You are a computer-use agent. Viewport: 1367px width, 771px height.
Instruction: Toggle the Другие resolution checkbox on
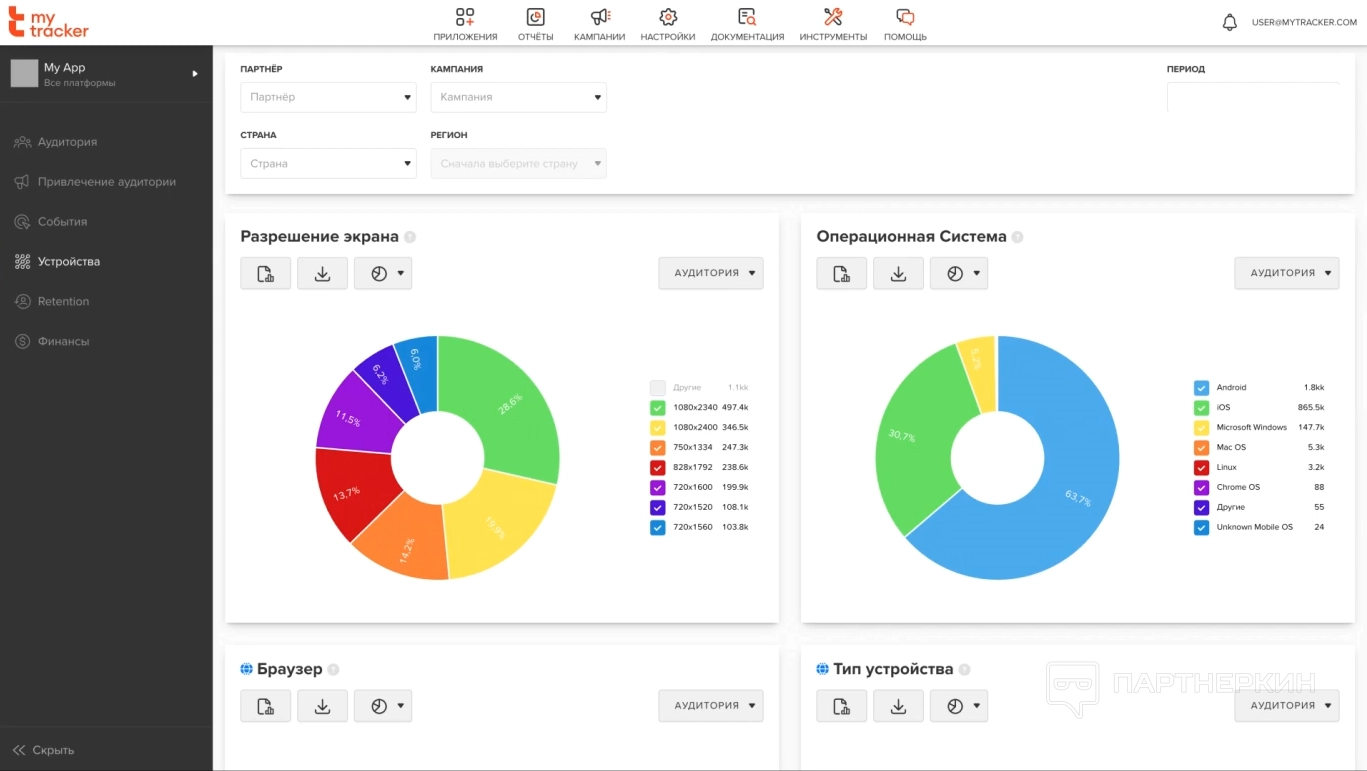657,388
